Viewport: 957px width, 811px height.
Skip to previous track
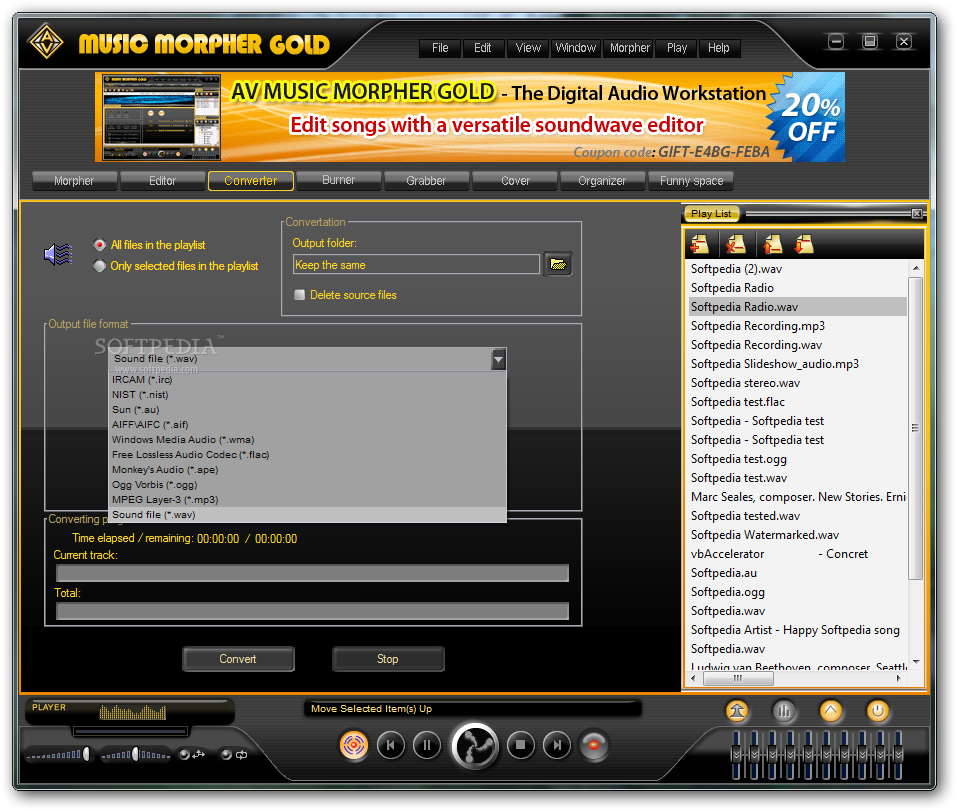(x=391, y=745)
